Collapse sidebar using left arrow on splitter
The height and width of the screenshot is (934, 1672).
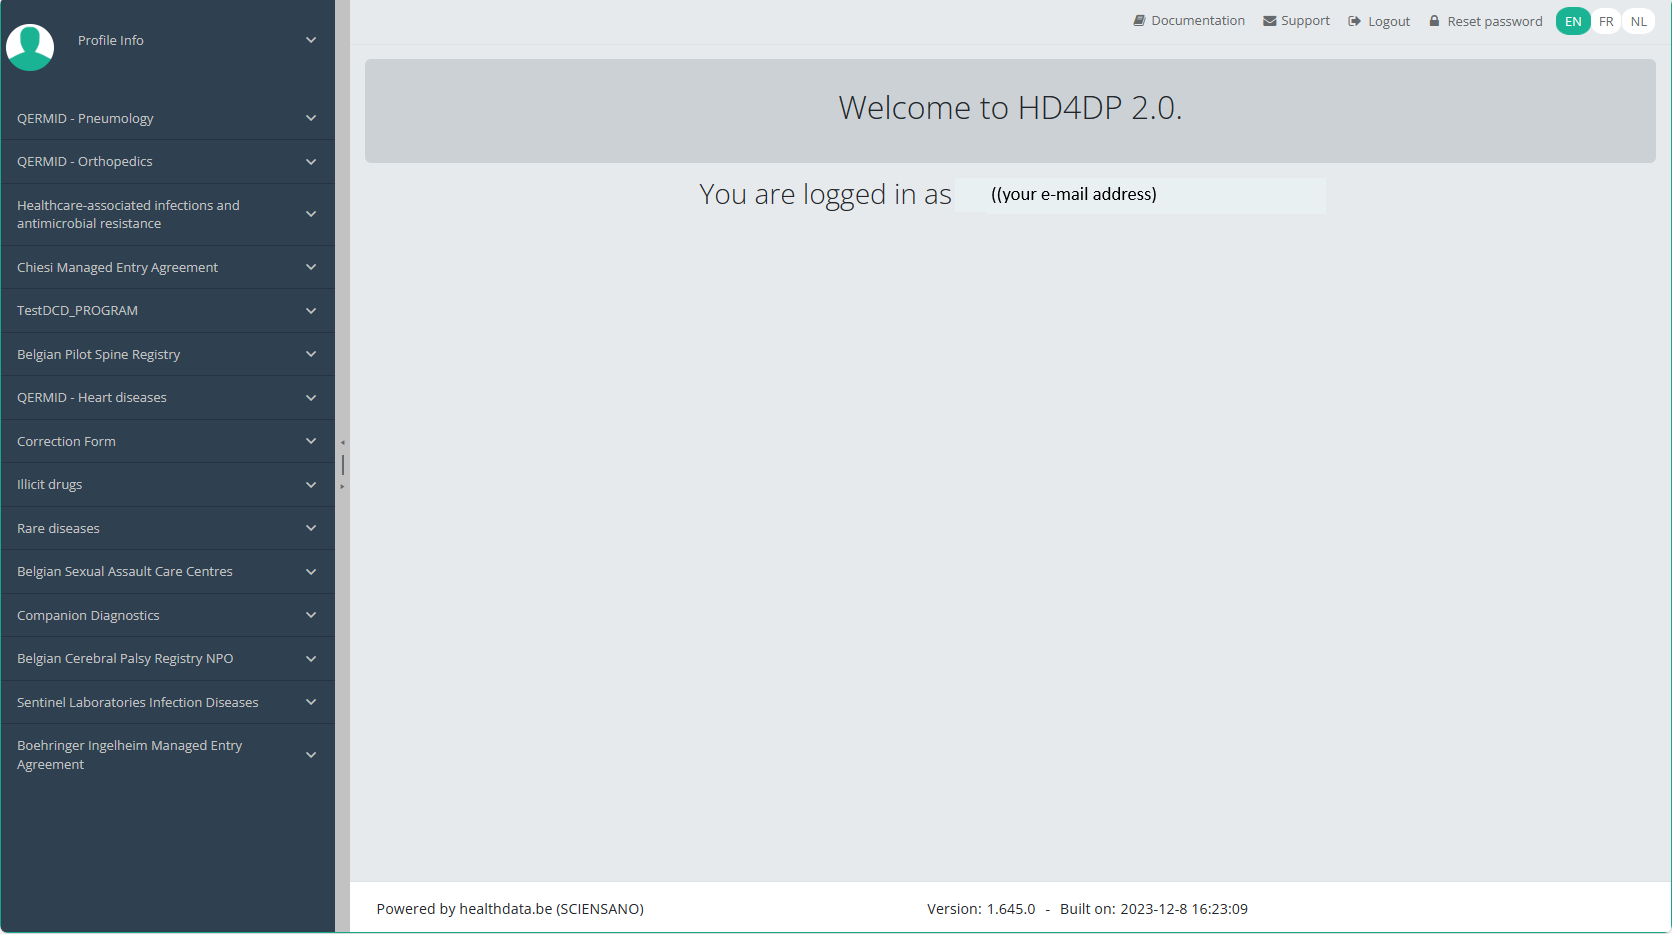tap(342, 442)
